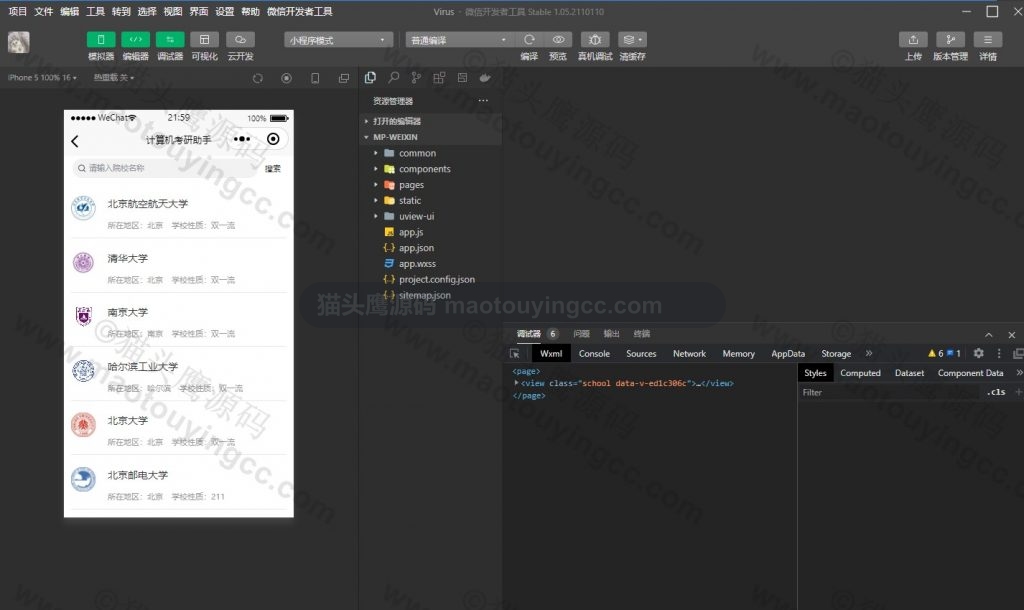1024x610 pixels.
Task: Click the preview eye icon
Action: (x=558, y=40)
